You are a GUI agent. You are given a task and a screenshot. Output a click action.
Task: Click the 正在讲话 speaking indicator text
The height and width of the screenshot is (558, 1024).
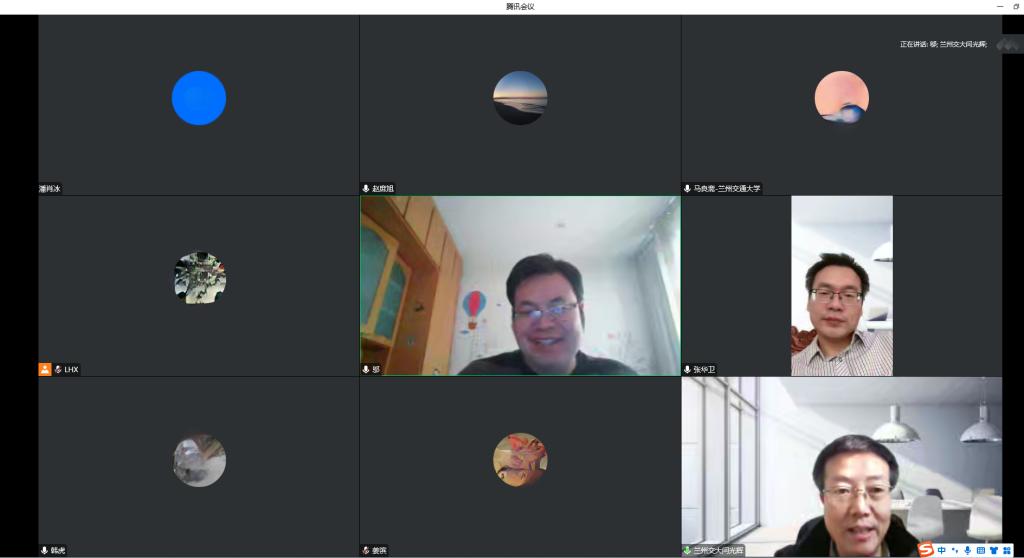tap(943, 44)
